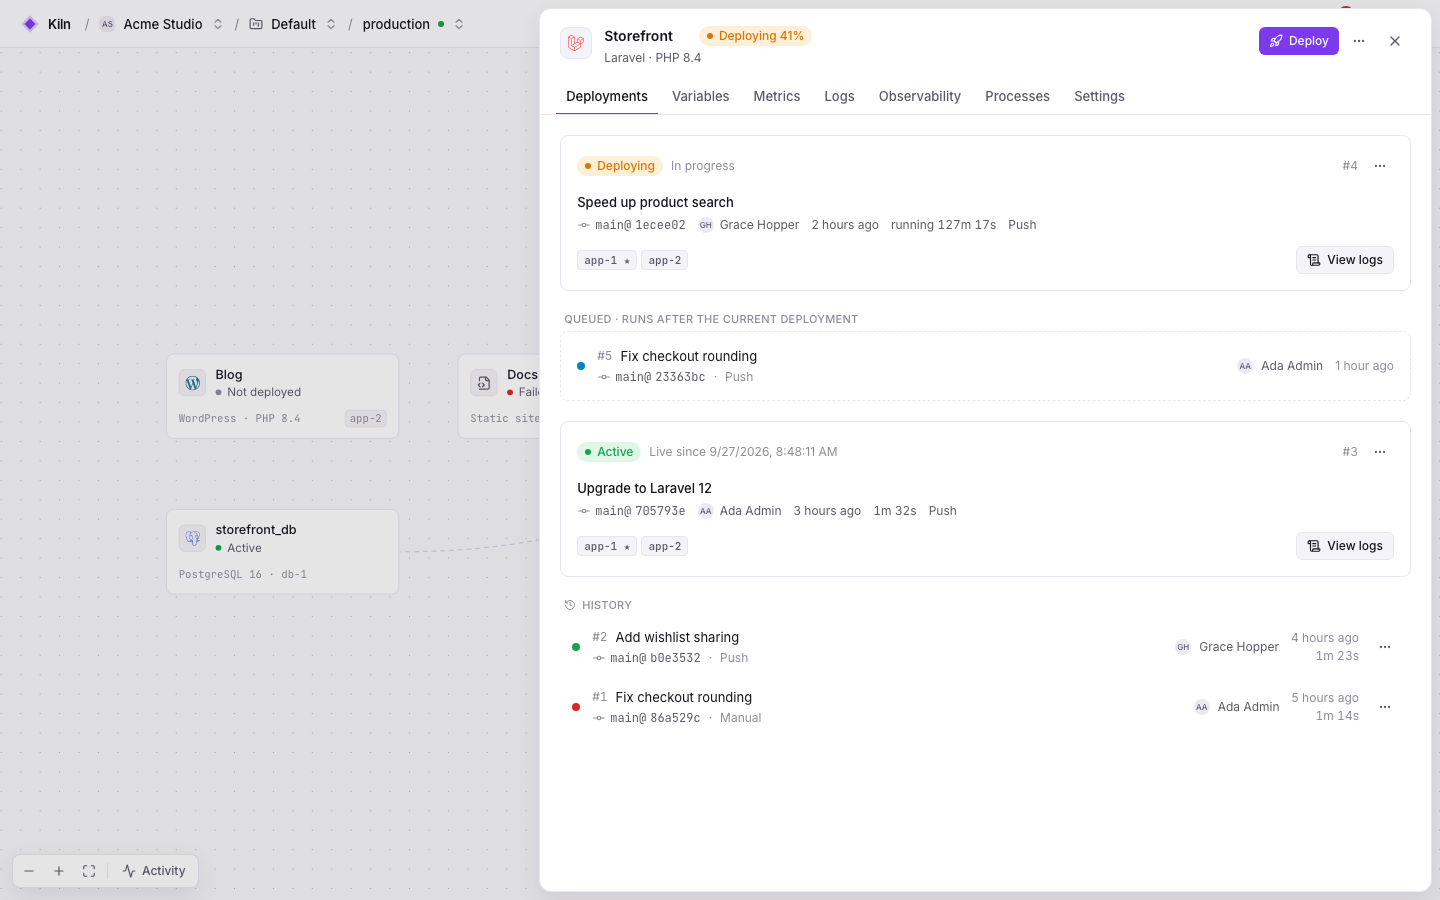Expand the production environment switcher

pyautogui.click(x=459, y=24)
